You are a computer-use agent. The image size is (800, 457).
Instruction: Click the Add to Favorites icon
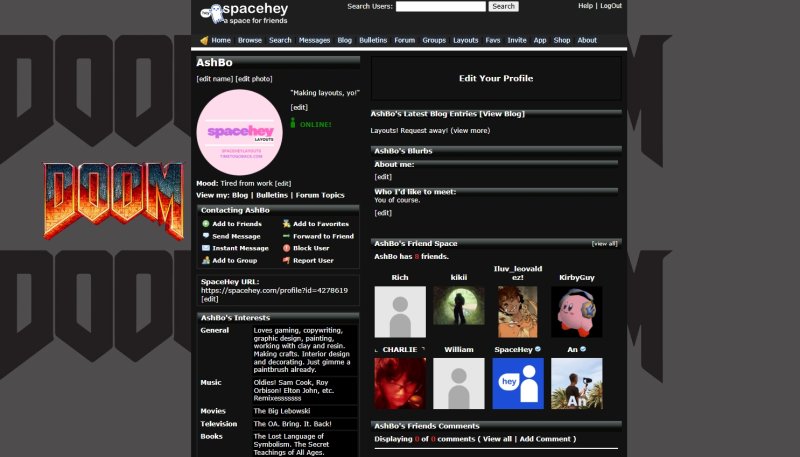287,224
